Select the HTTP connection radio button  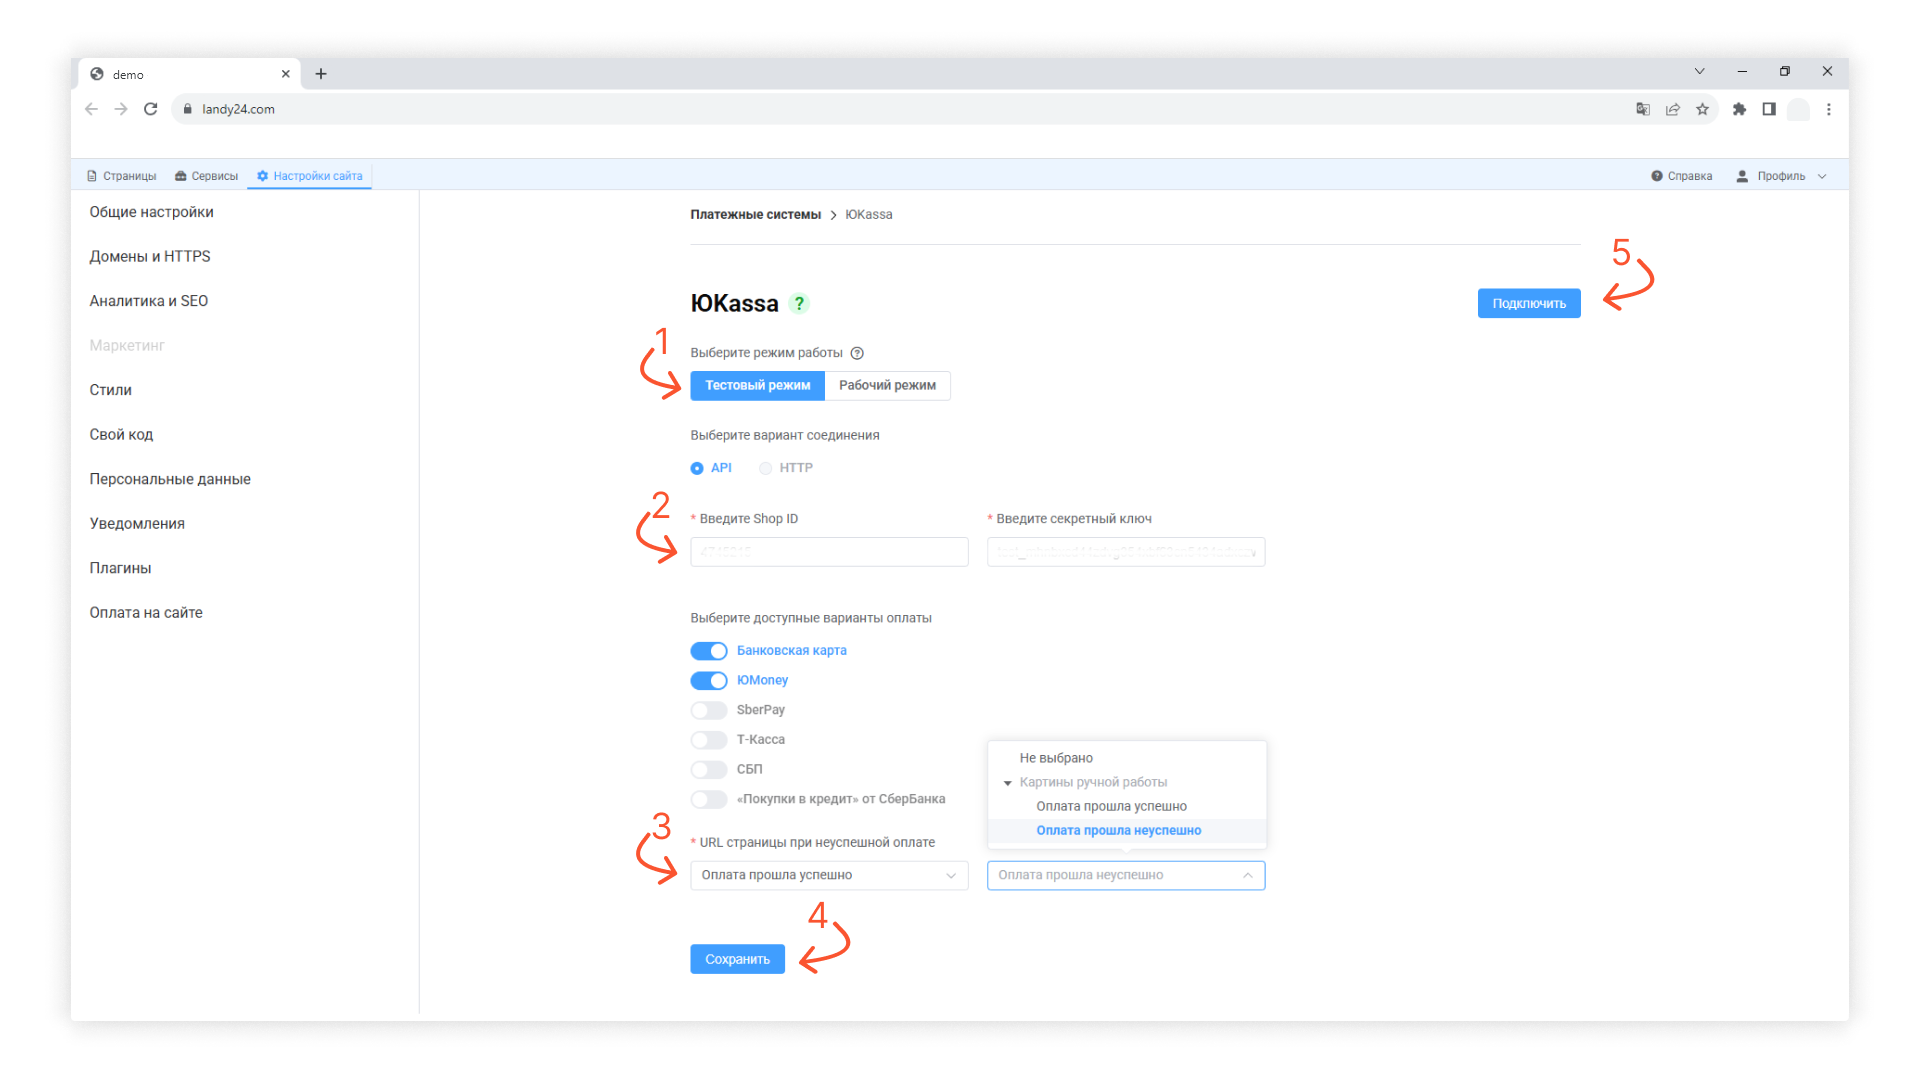tap(766, 468)
